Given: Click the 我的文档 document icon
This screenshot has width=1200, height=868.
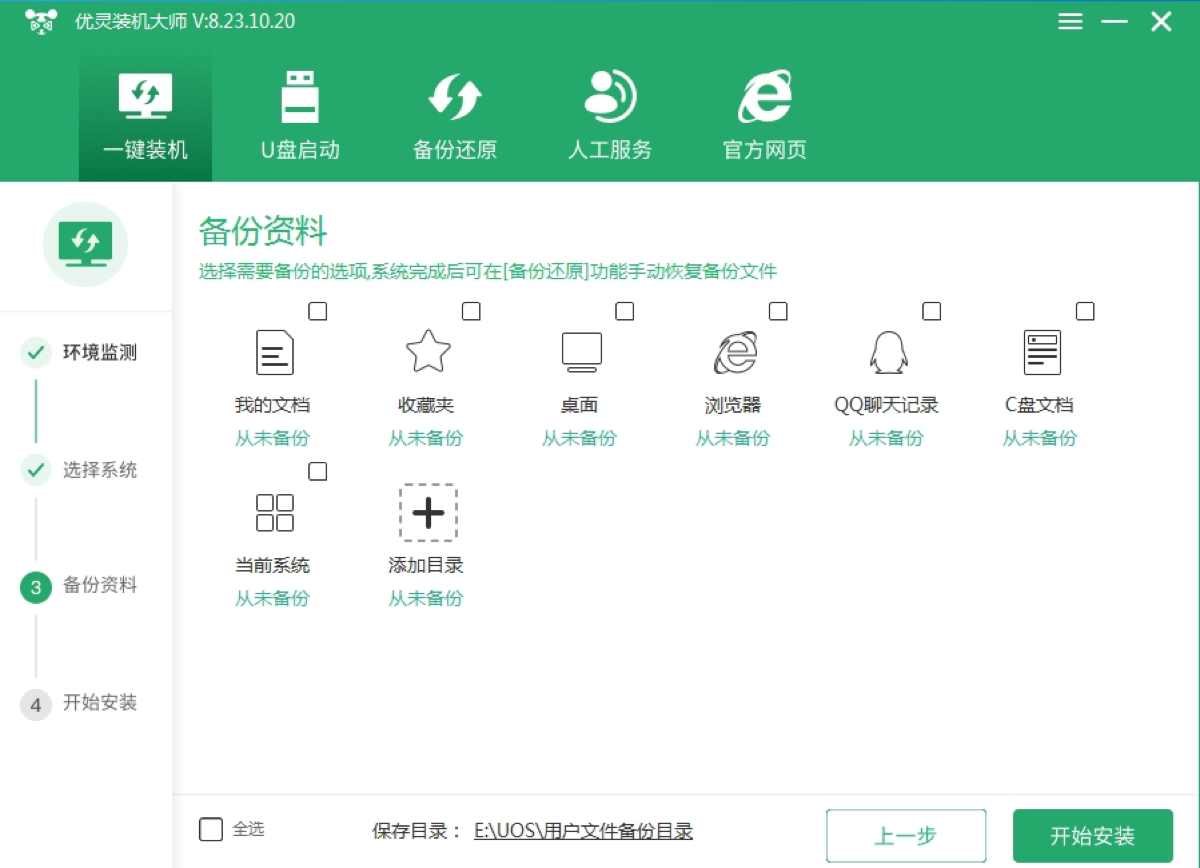Looking at the screenshot, I should click(273, 353).
